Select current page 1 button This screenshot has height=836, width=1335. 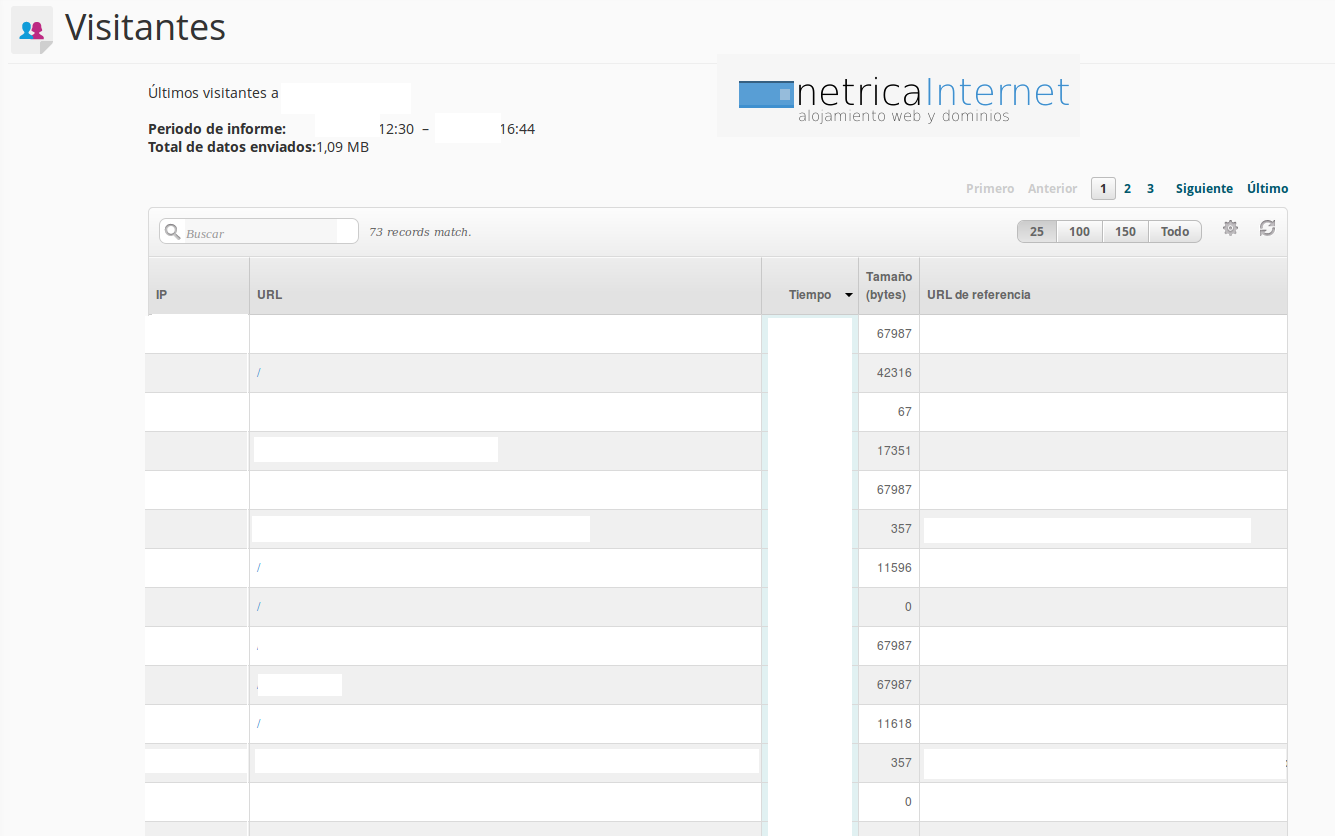click(1103, 189)
